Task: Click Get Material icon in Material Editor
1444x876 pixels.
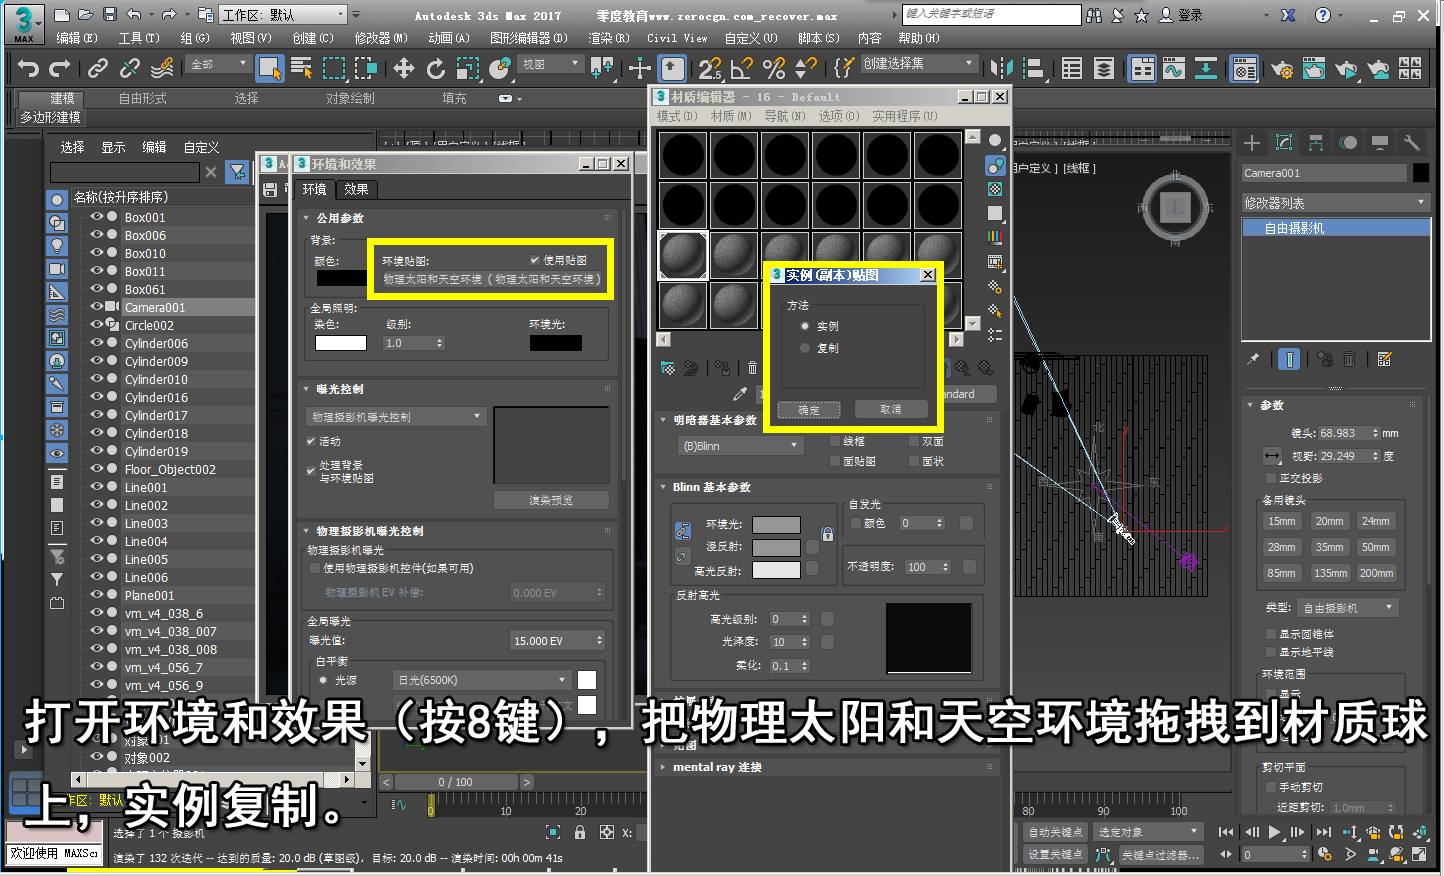Action: click(x=668, y=368)
